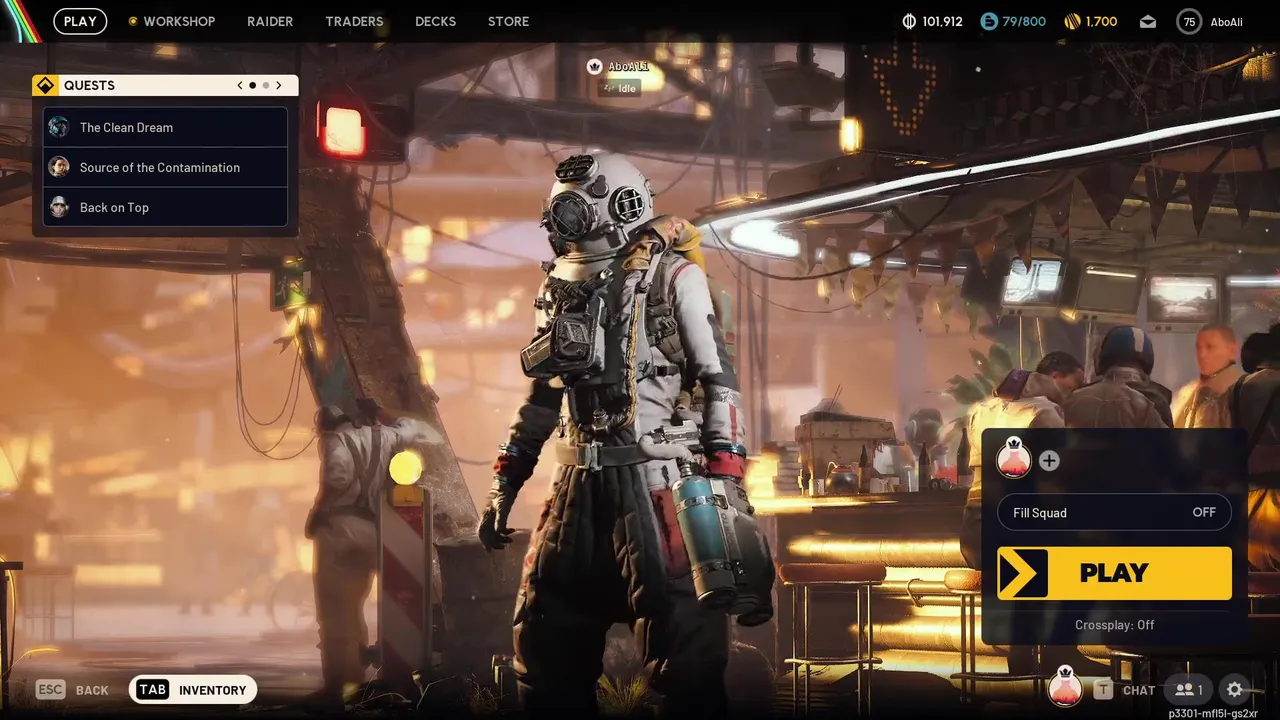
Task: Open the AboAli profile name
Action: [1226, 21]
